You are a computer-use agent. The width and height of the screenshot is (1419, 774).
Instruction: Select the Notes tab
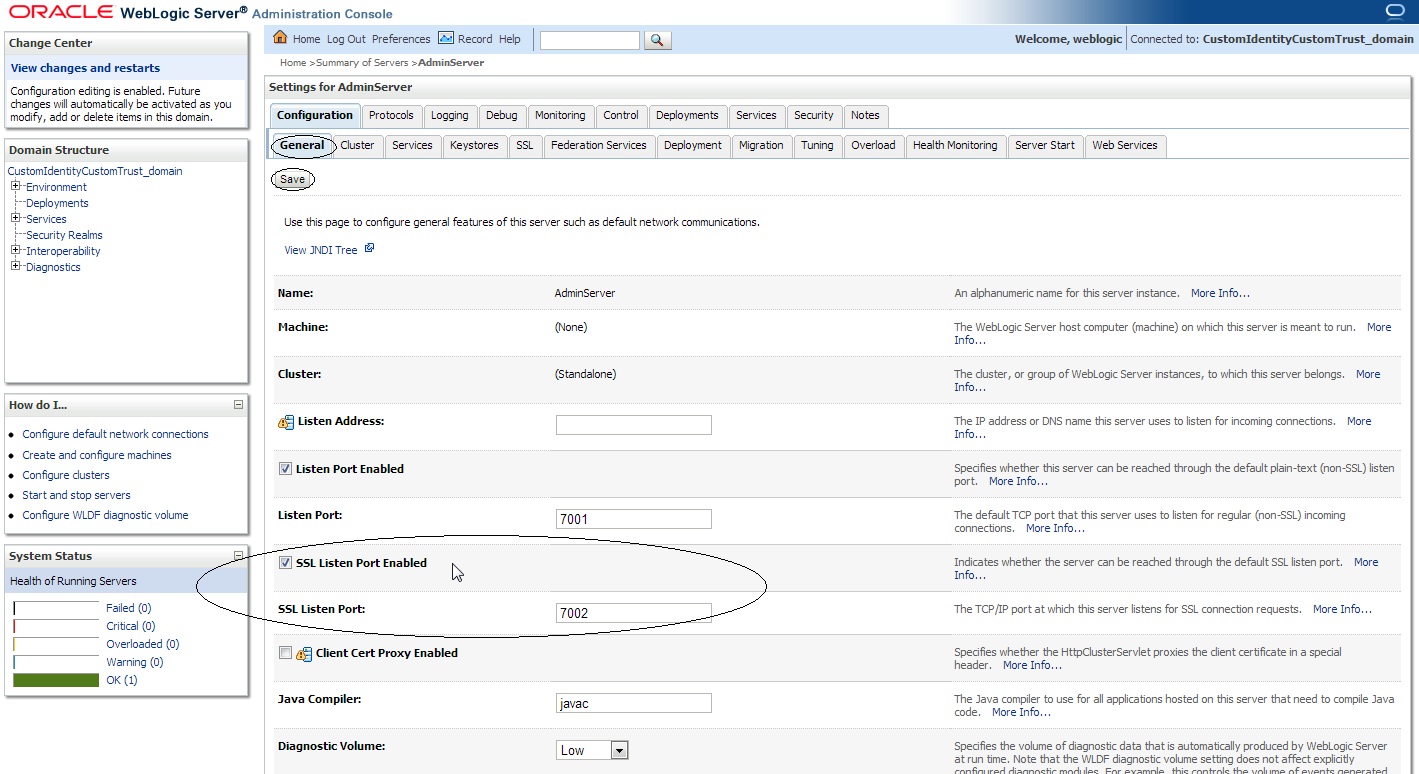(x=865, y=115)
